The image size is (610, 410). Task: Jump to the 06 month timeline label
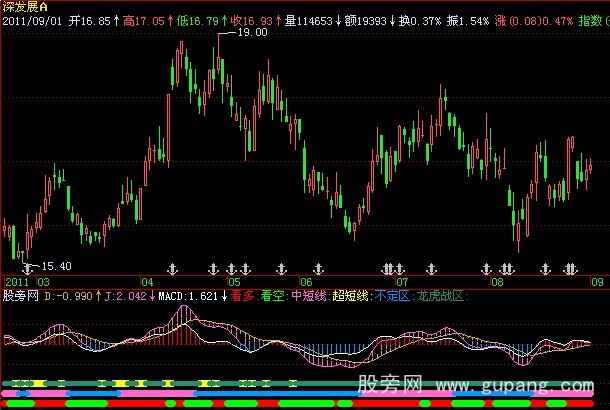click(x=306, y=282)
